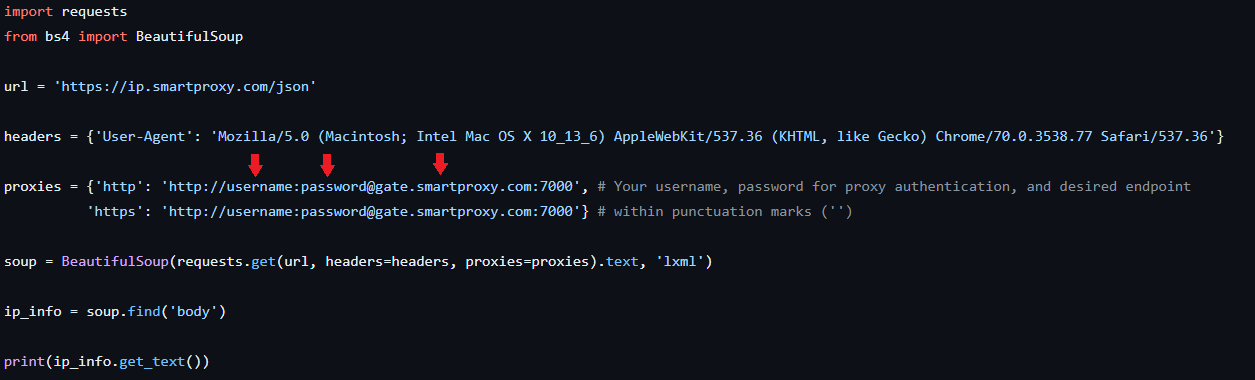
Task: Click the Mozilla/5.0 user agent string
Action: pos(714,137)
